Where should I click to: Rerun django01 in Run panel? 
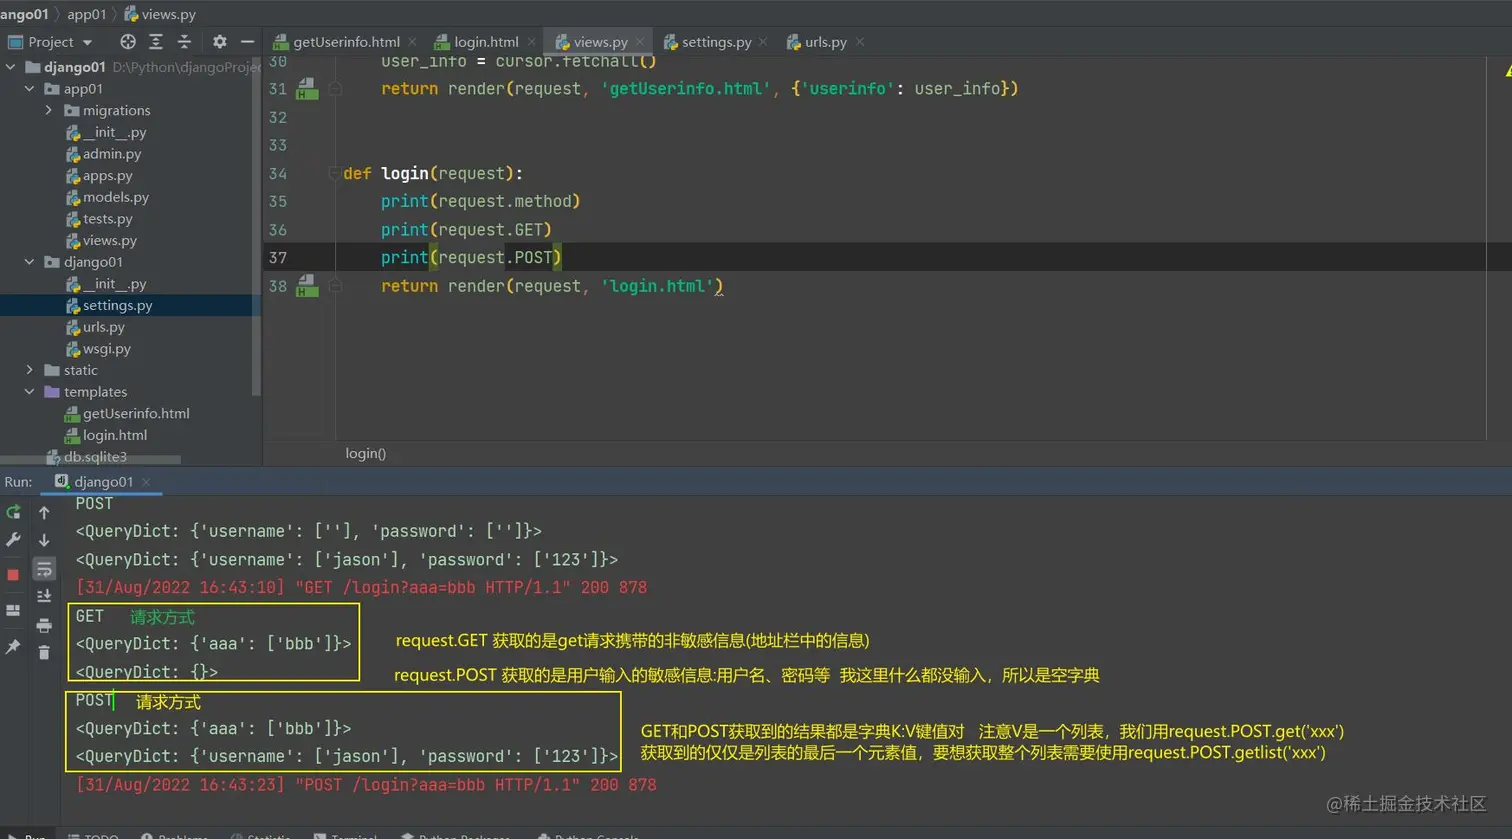(13, 512)
